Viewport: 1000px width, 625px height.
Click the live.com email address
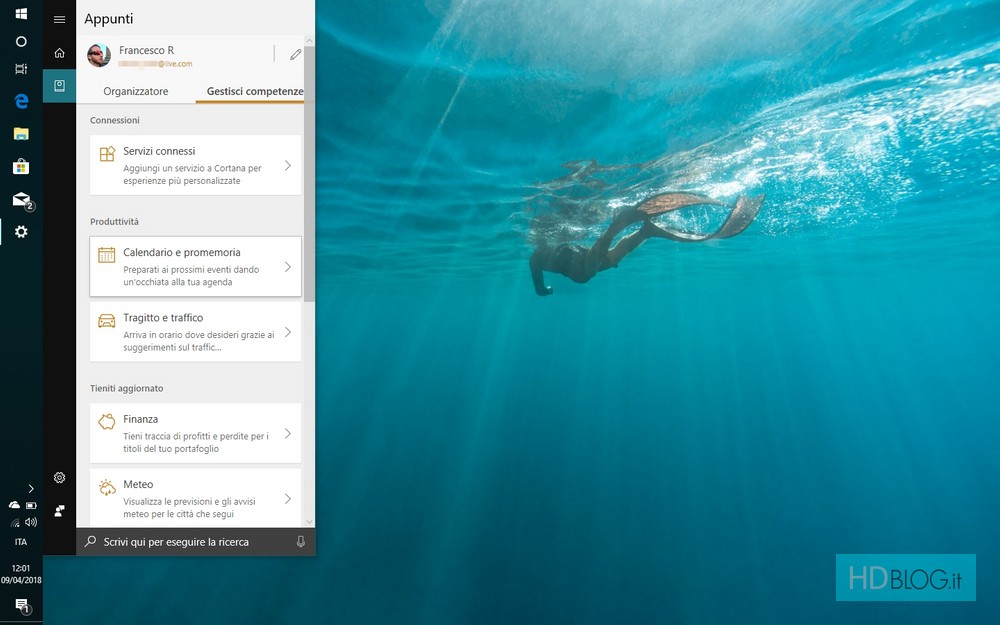click(155, 64)
